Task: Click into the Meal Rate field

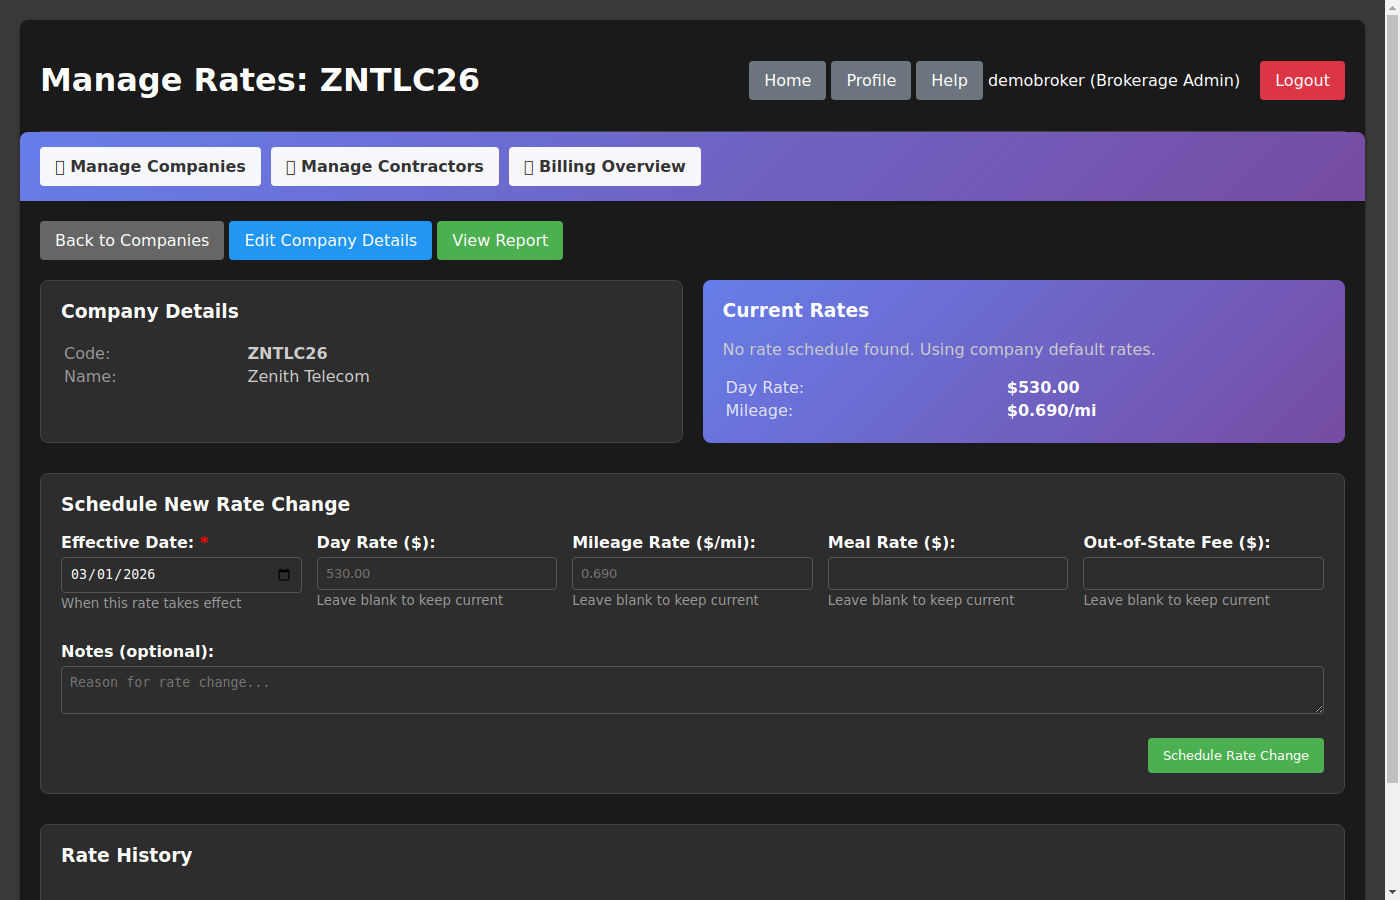Action: click(947, 574)
